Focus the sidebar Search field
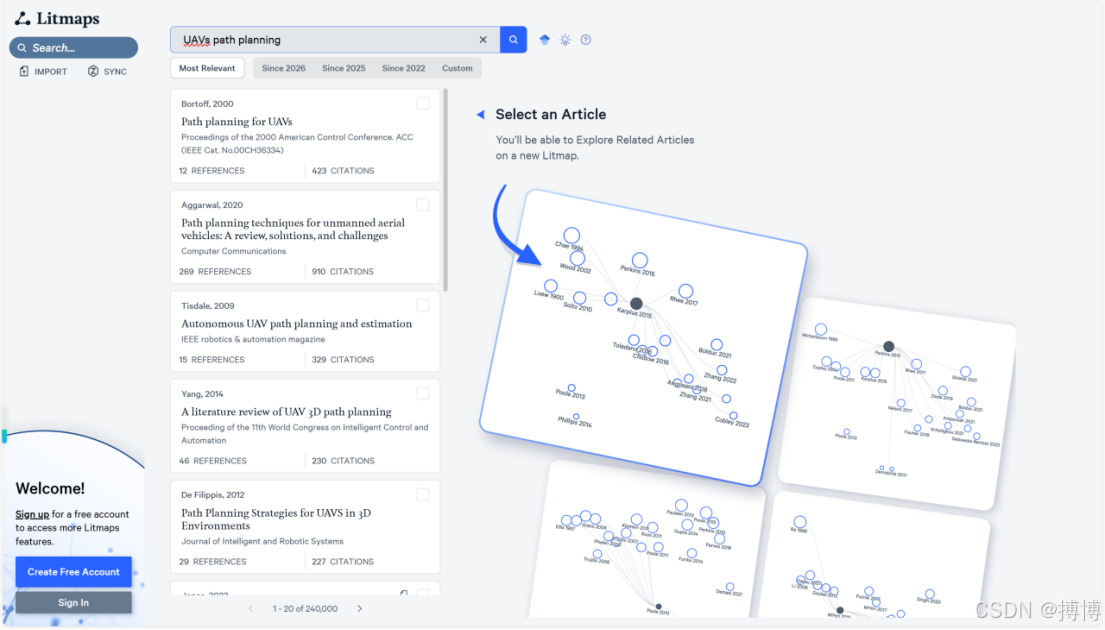The image size is (1105, 630). pyautogui.click(x=73, y=48)
